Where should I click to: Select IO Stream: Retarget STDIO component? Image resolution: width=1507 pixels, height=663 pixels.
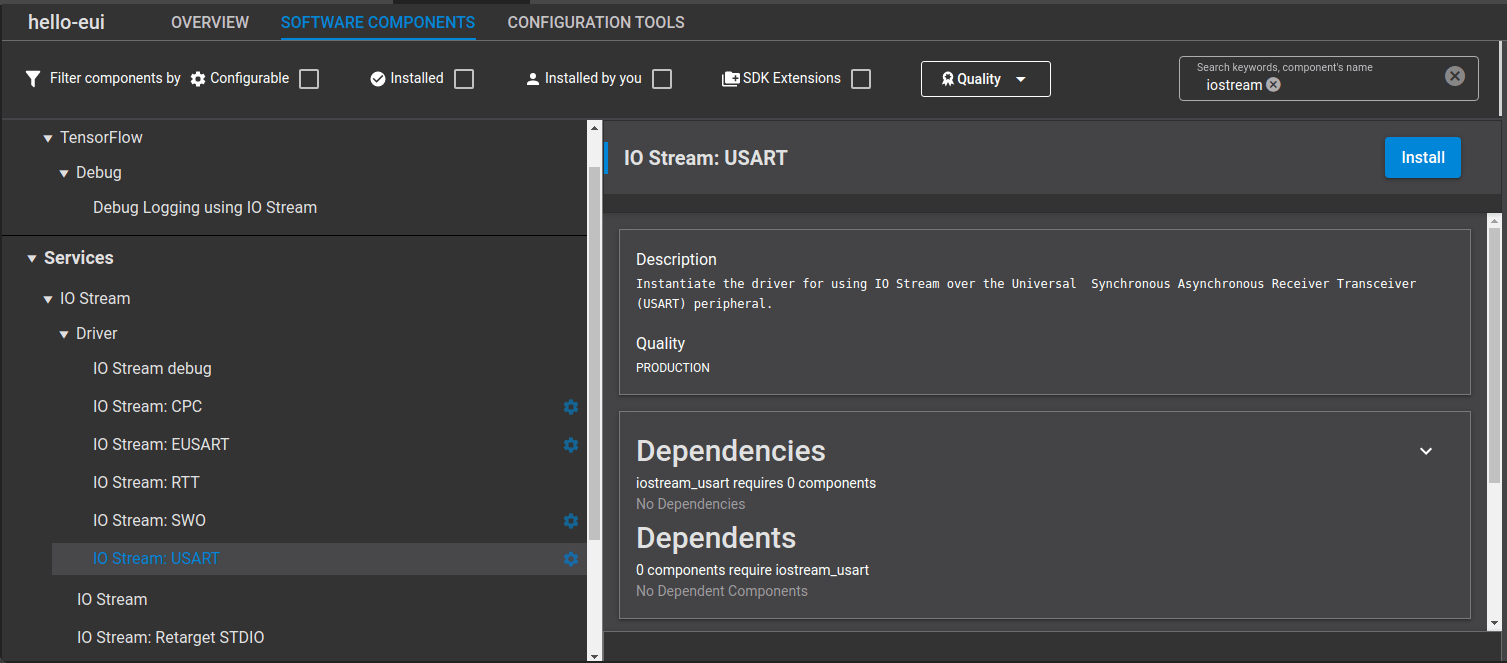pyautogui.click(x=170, y=637)
